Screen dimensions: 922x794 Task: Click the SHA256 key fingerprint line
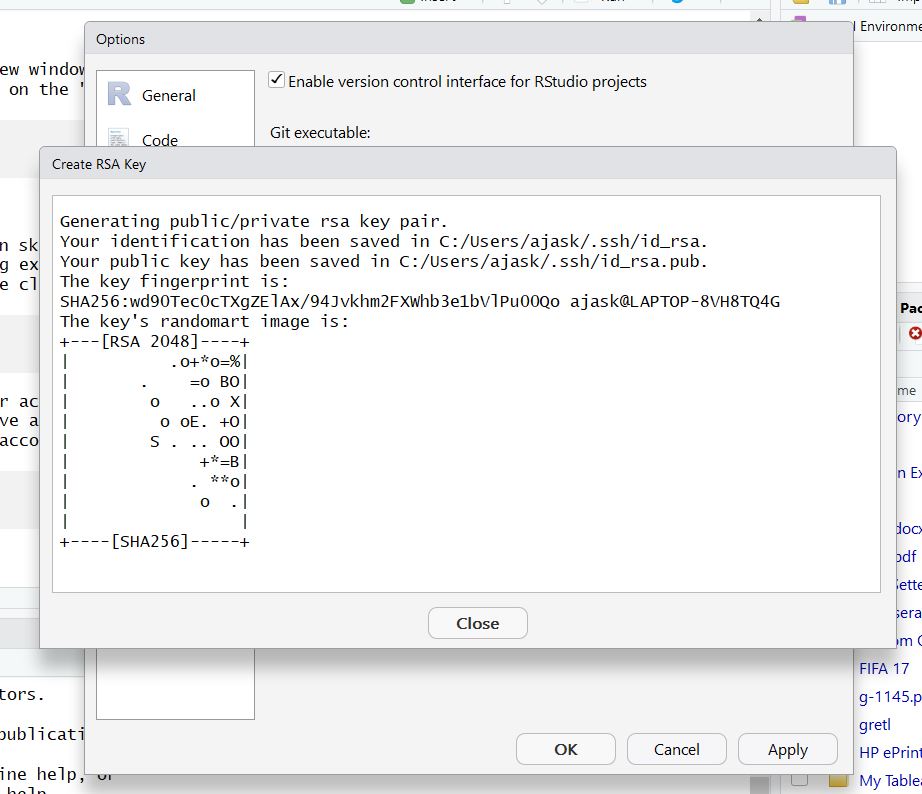click(x=420, y=302)
